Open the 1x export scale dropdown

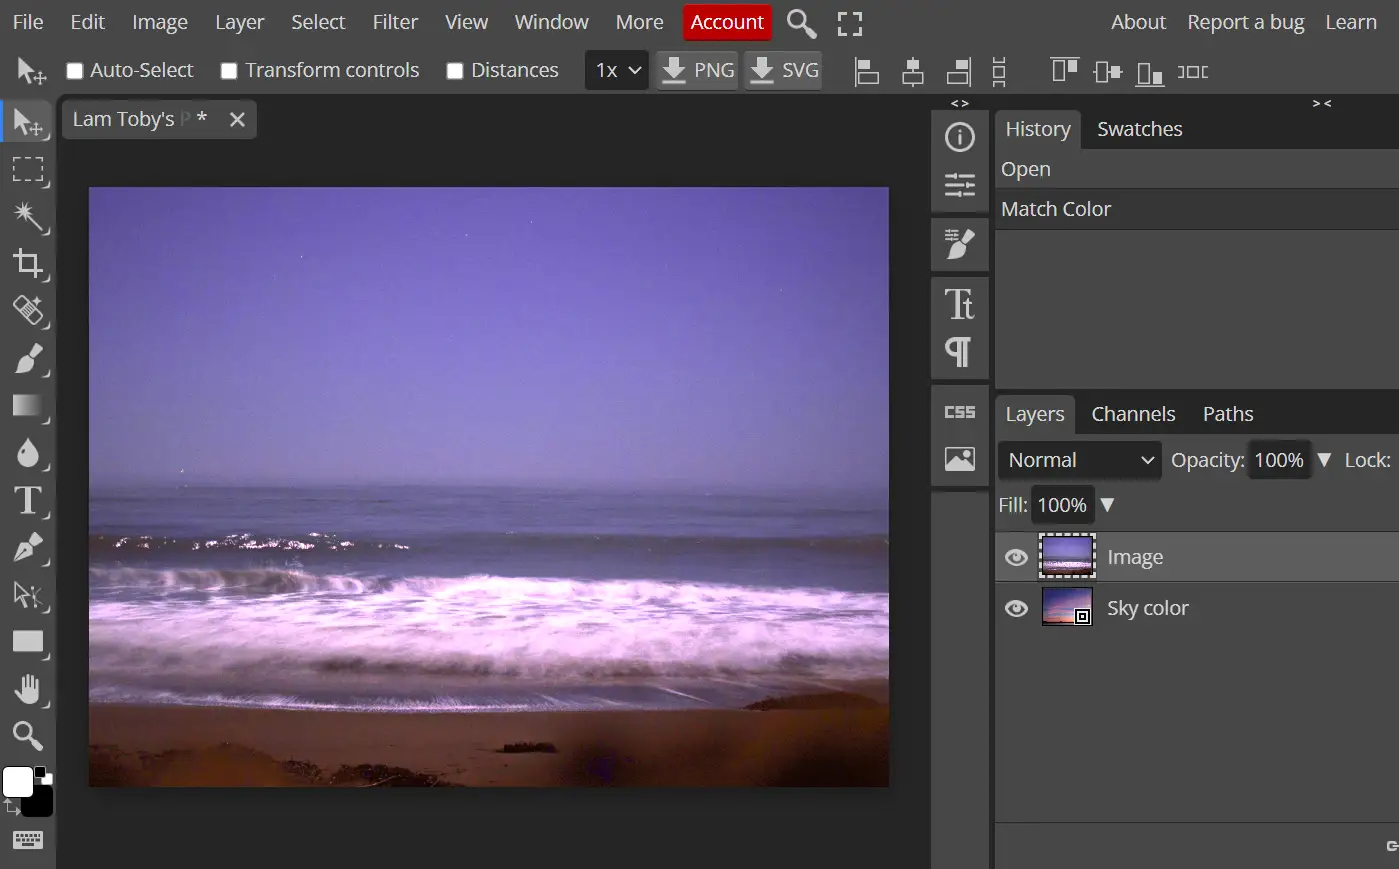point(617,71)
